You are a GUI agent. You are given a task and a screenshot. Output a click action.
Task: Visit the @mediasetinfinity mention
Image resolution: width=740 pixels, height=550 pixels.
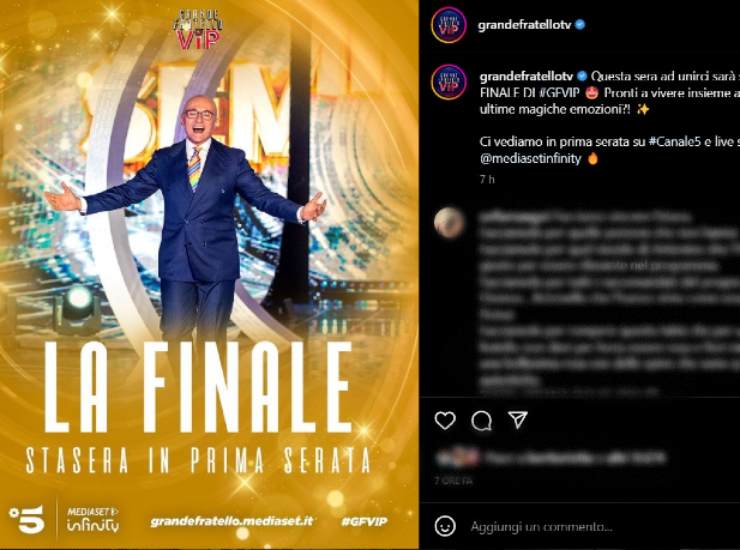point(530,158)
